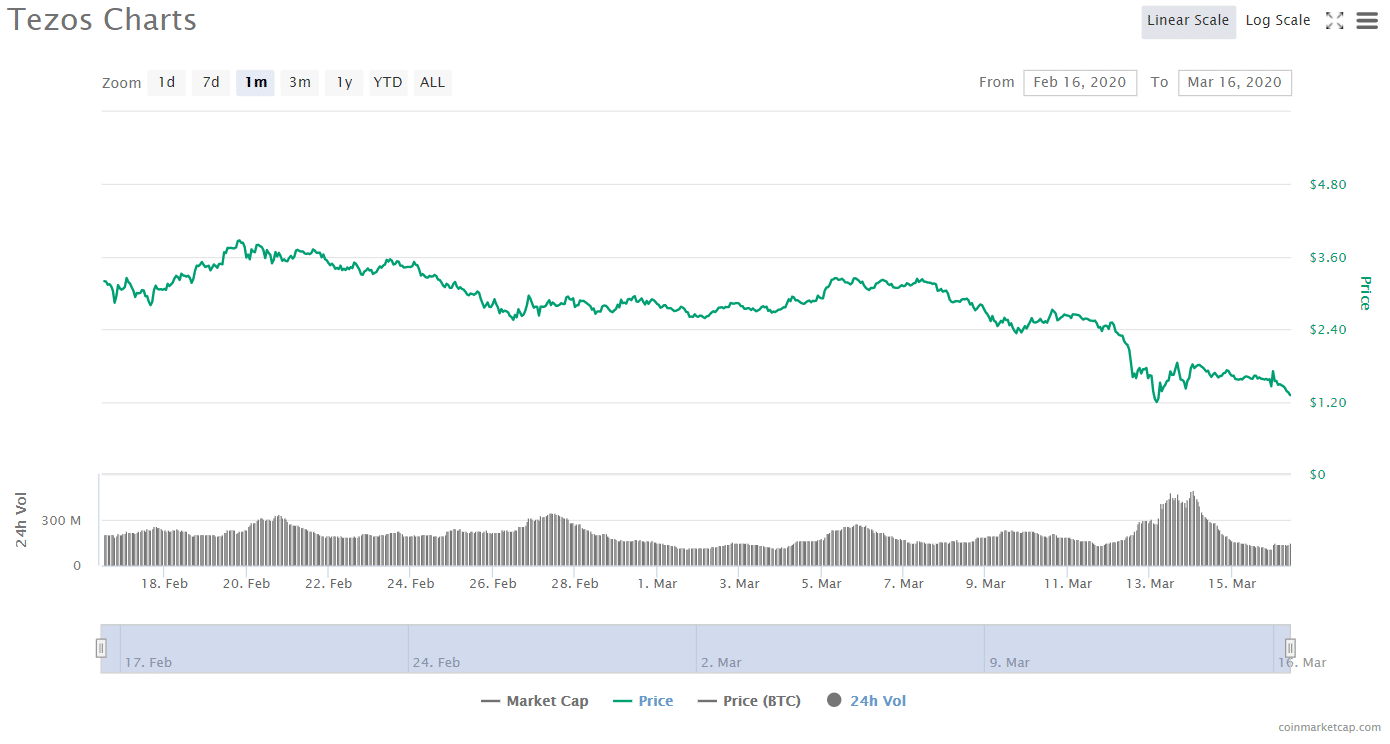Click the navigator's selected range area
Screen dimensions: 1390x744
point(695,648)
